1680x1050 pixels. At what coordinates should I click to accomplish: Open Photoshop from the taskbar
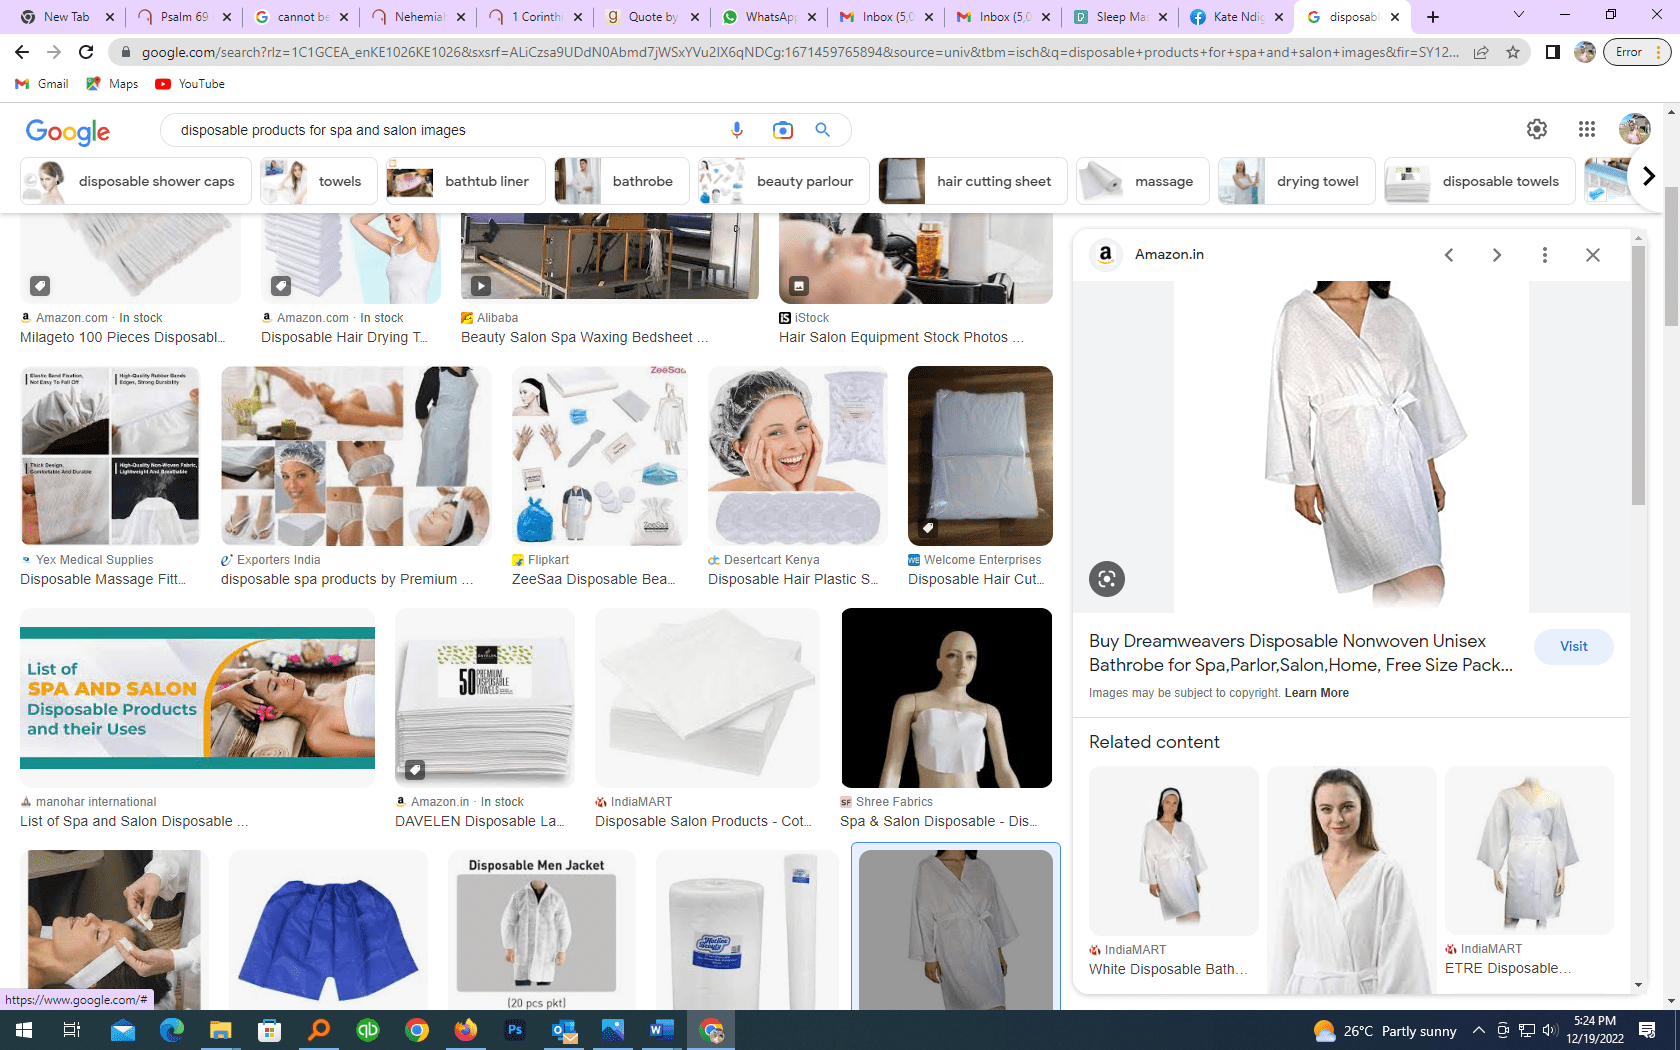coord(514,1030)
